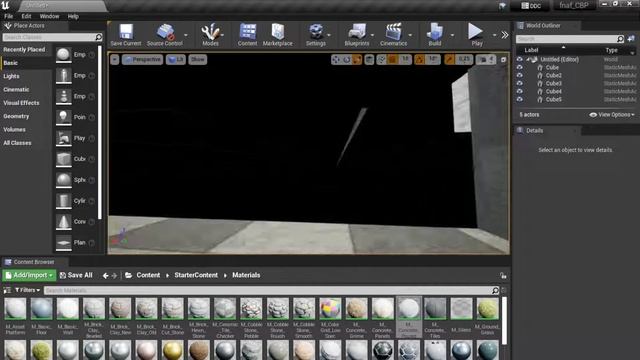Click the Place Actors panel icon
Viewport: 640px width, 360px height.
tap(7, 26)
